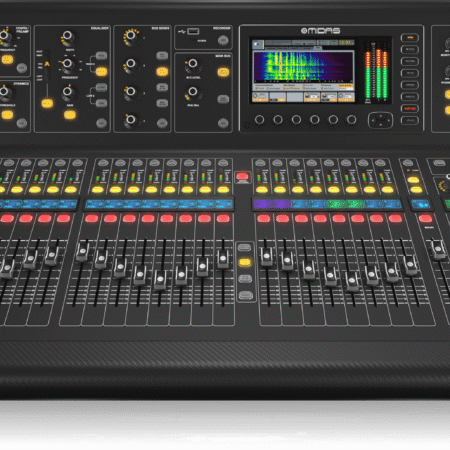Click the round View button in the Equaliser section
Image resolution: width=450 pixels, height=450 pixels.
tap(101, 123)
